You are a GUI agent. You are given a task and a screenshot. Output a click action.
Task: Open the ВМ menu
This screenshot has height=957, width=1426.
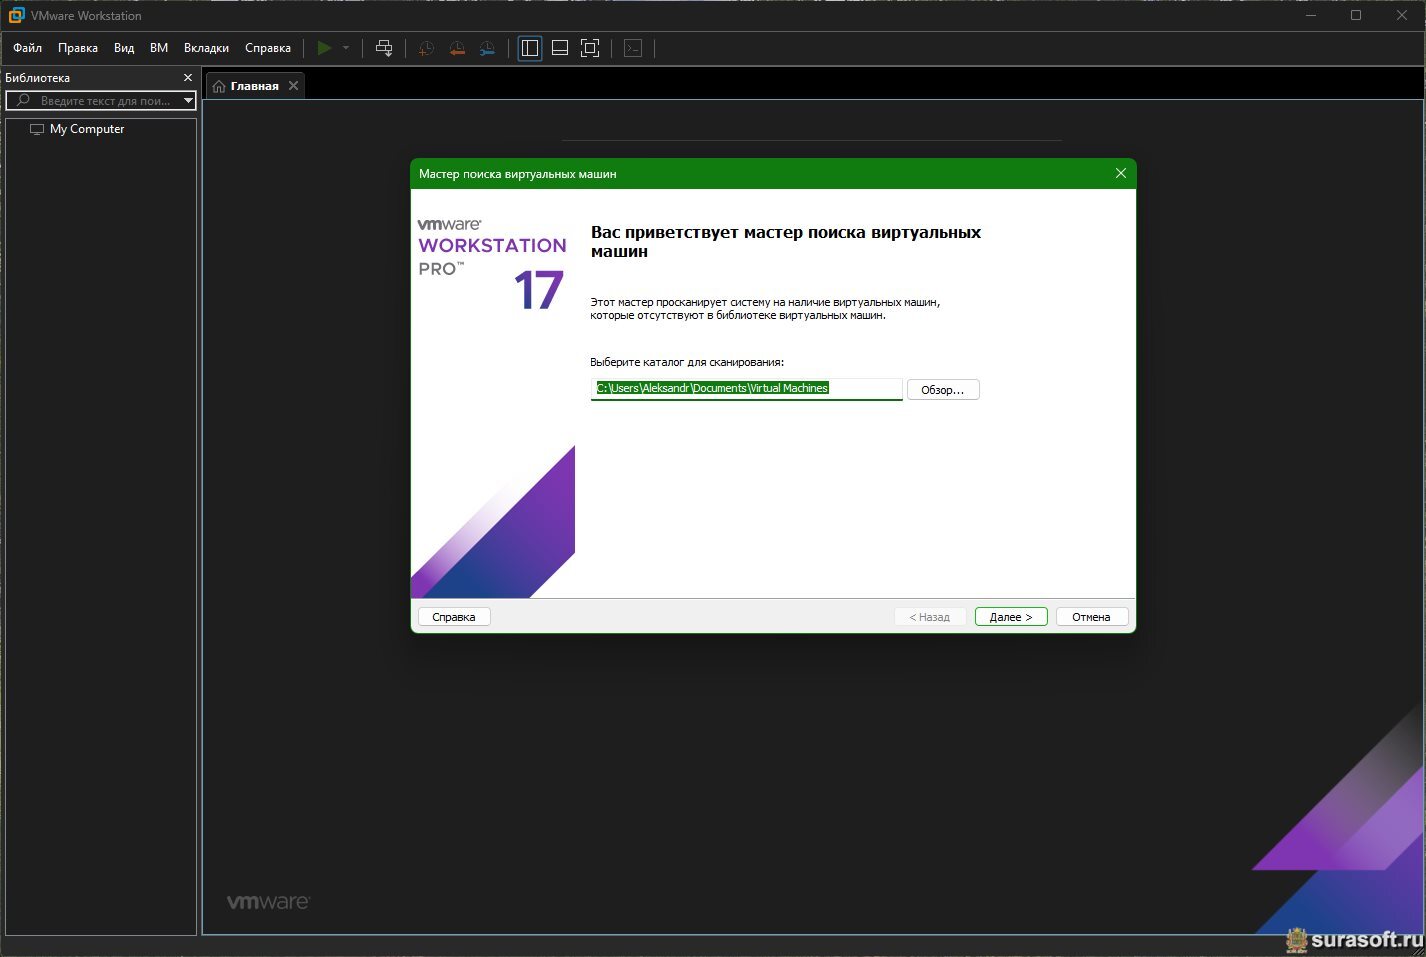tap(159, 48)
